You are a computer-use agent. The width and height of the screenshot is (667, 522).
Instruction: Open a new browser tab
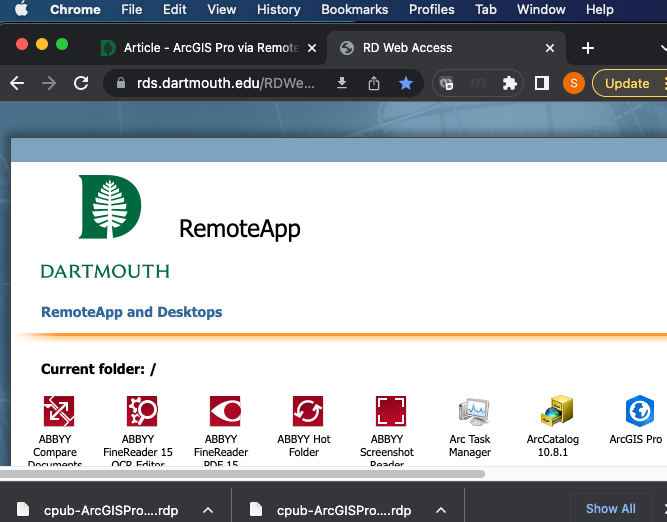(x=588, y=48)
